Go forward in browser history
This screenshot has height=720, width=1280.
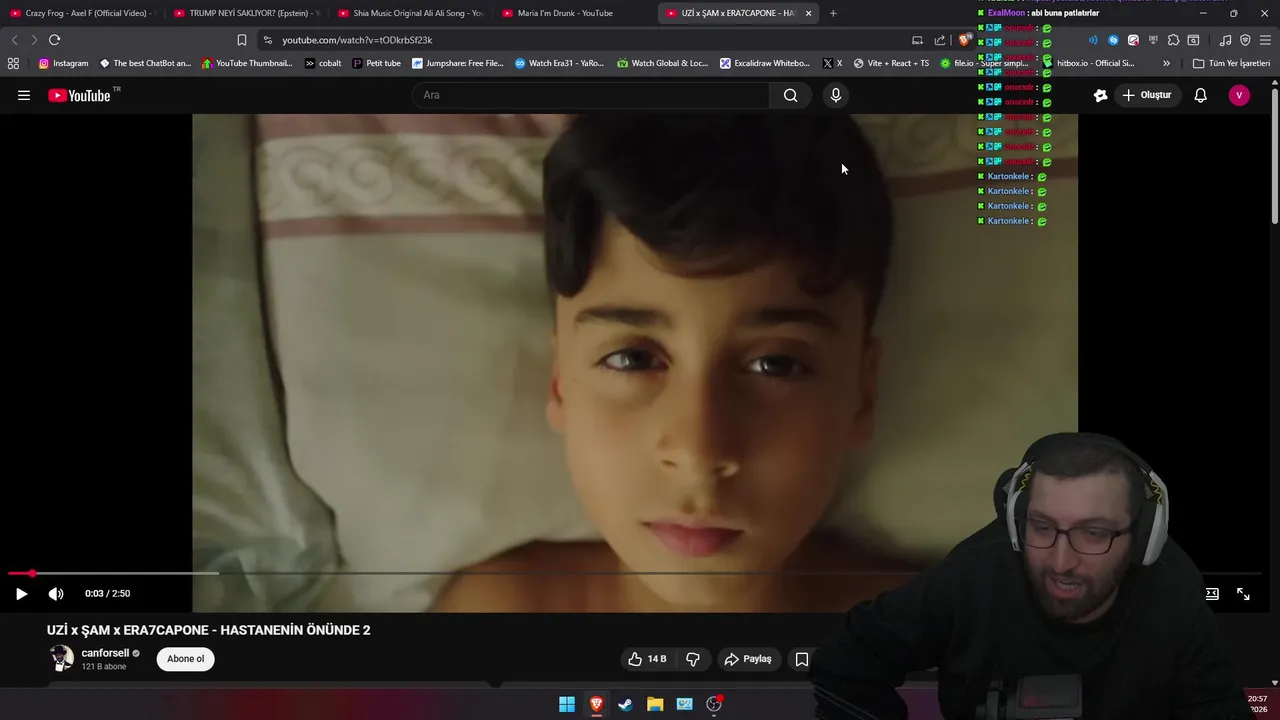tap(34, 40)
